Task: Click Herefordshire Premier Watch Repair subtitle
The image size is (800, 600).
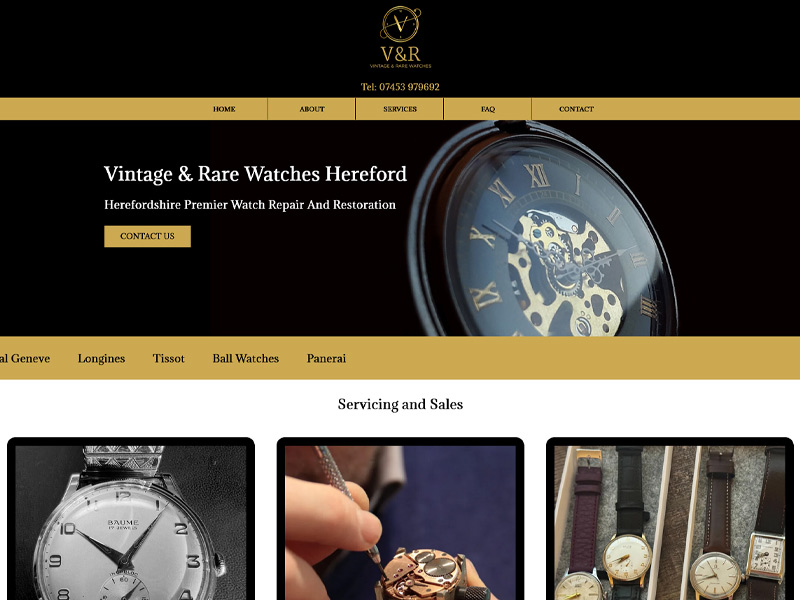Action: click(250, 205)
